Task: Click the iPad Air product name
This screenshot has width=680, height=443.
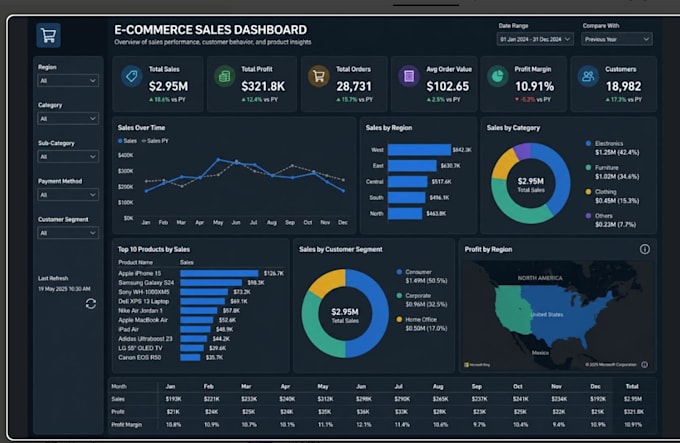Action: [128, 329]
